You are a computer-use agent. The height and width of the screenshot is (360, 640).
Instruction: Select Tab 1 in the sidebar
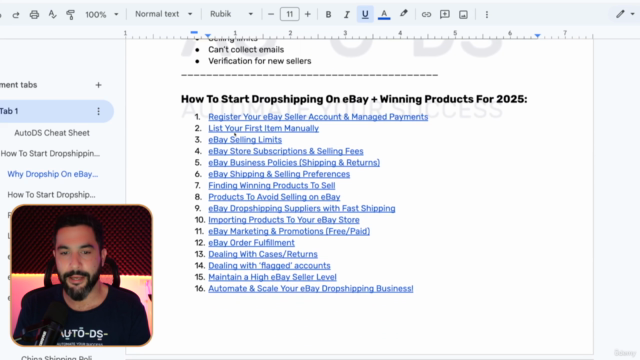click(x=53, y=111)
